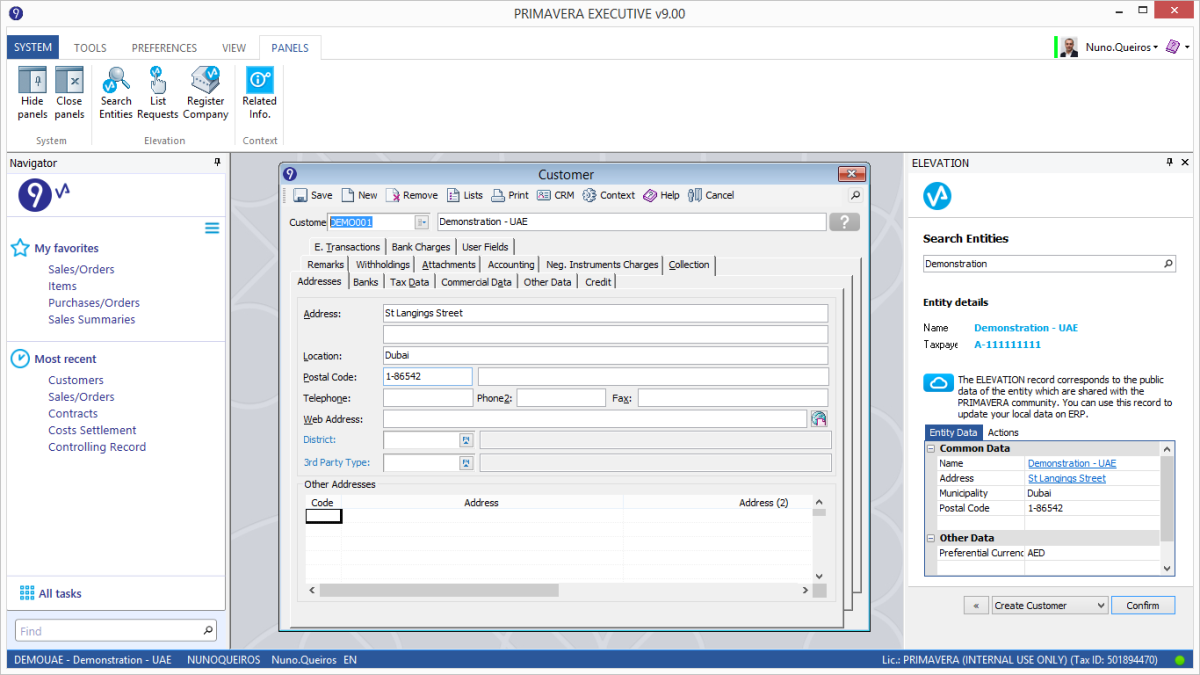Click New in the Customer toolbar
The image size is (1200, 675).
point(360,195)
